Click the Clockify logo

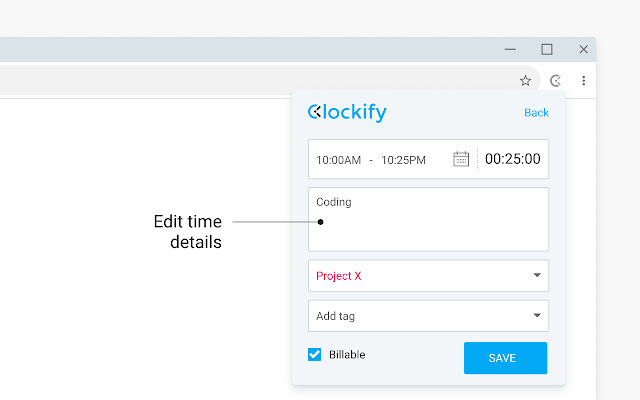(x=346, y=113)
